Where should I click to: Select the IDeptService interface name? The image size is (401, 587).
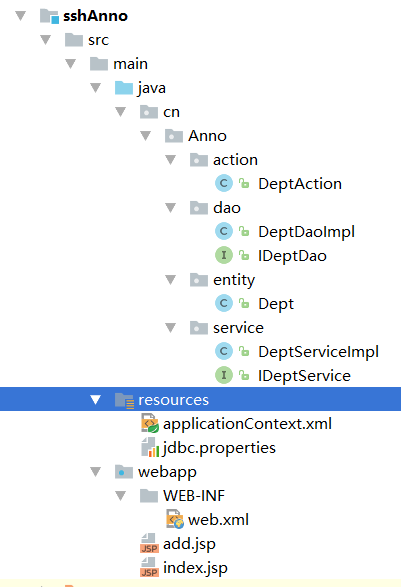click(x=304, y=375)
